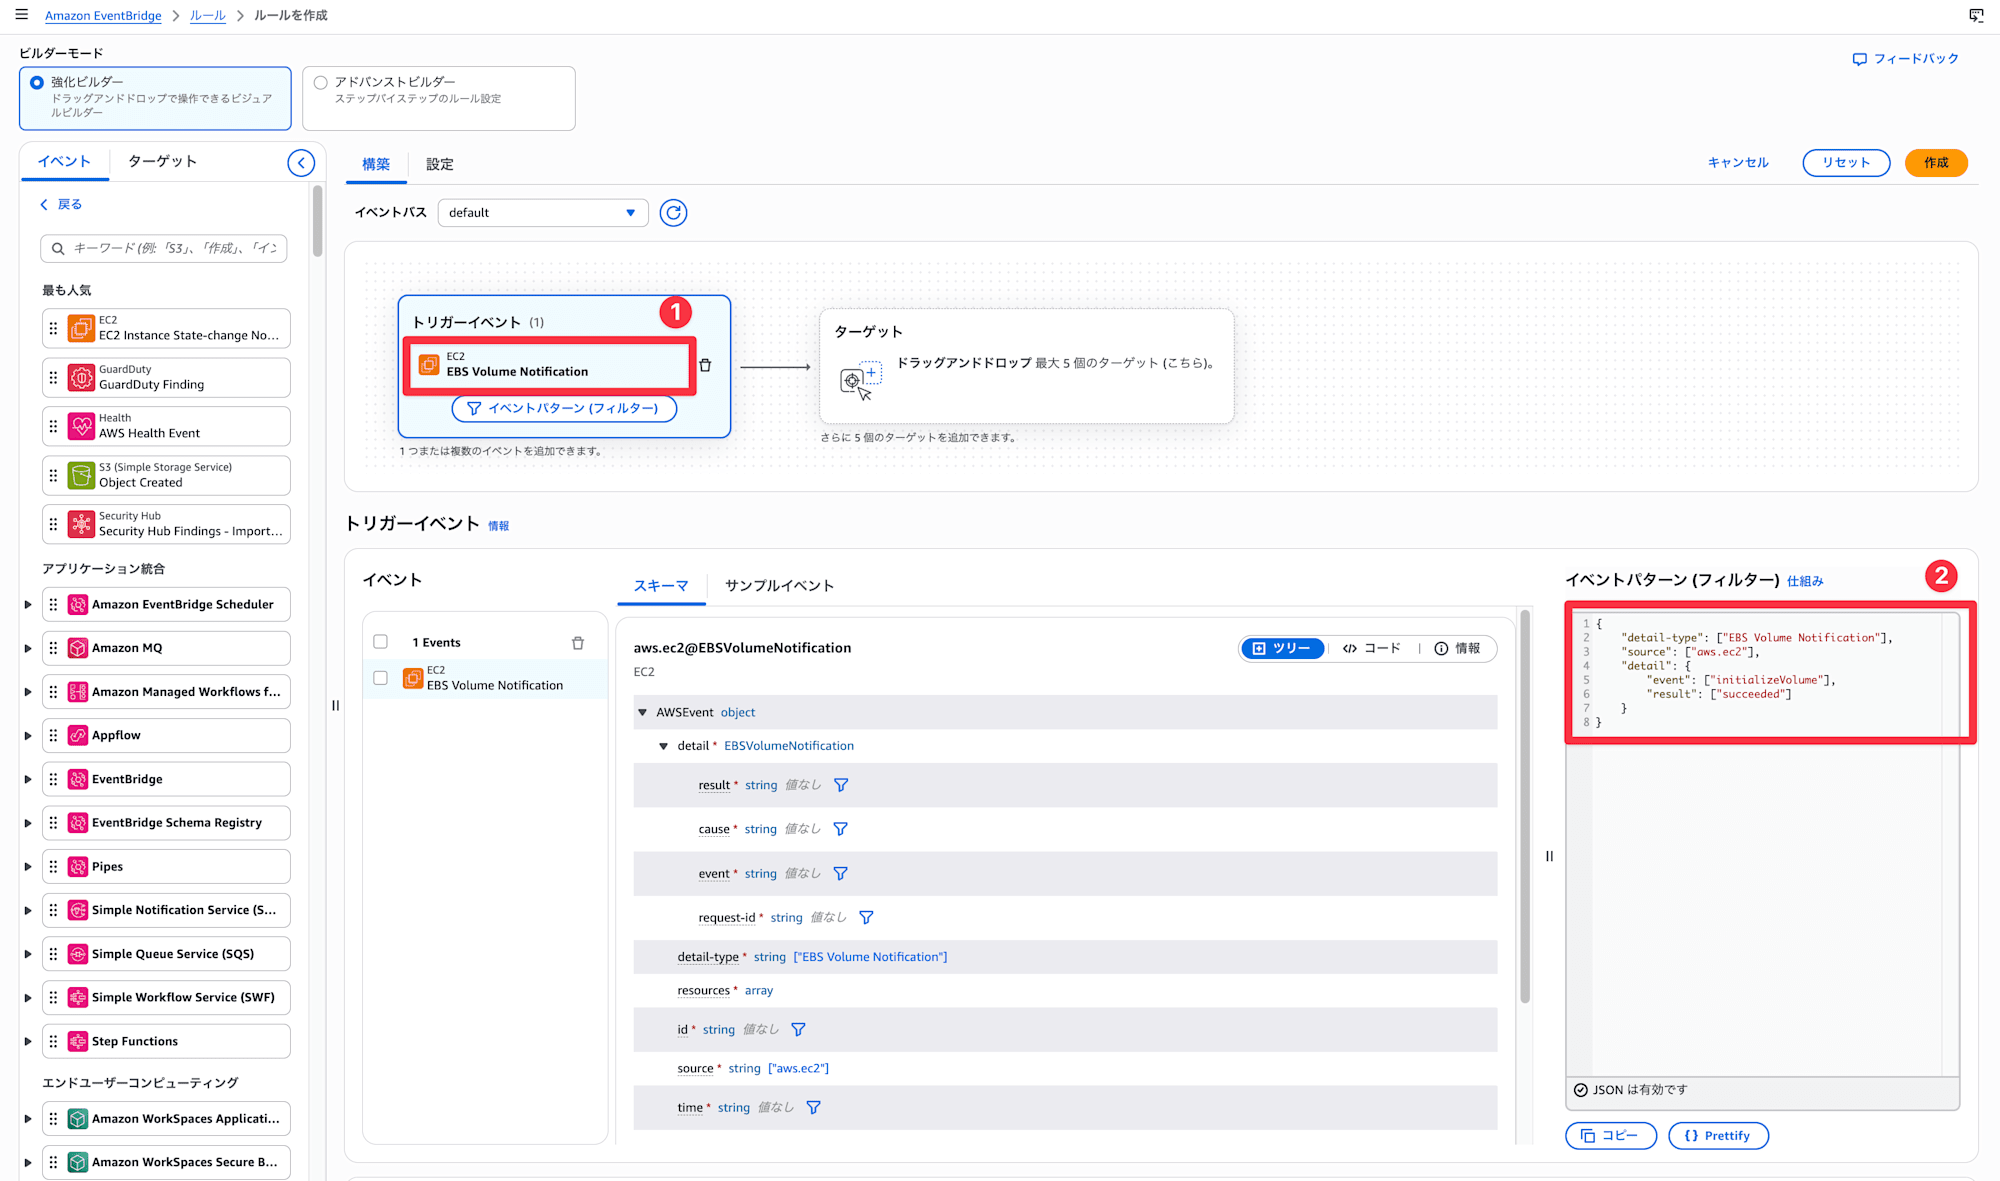Viewport: 2000px width, 1181px height.
Task: Switch schema view to 情報
Action: pyautogui.click(x=1458, y=649)
